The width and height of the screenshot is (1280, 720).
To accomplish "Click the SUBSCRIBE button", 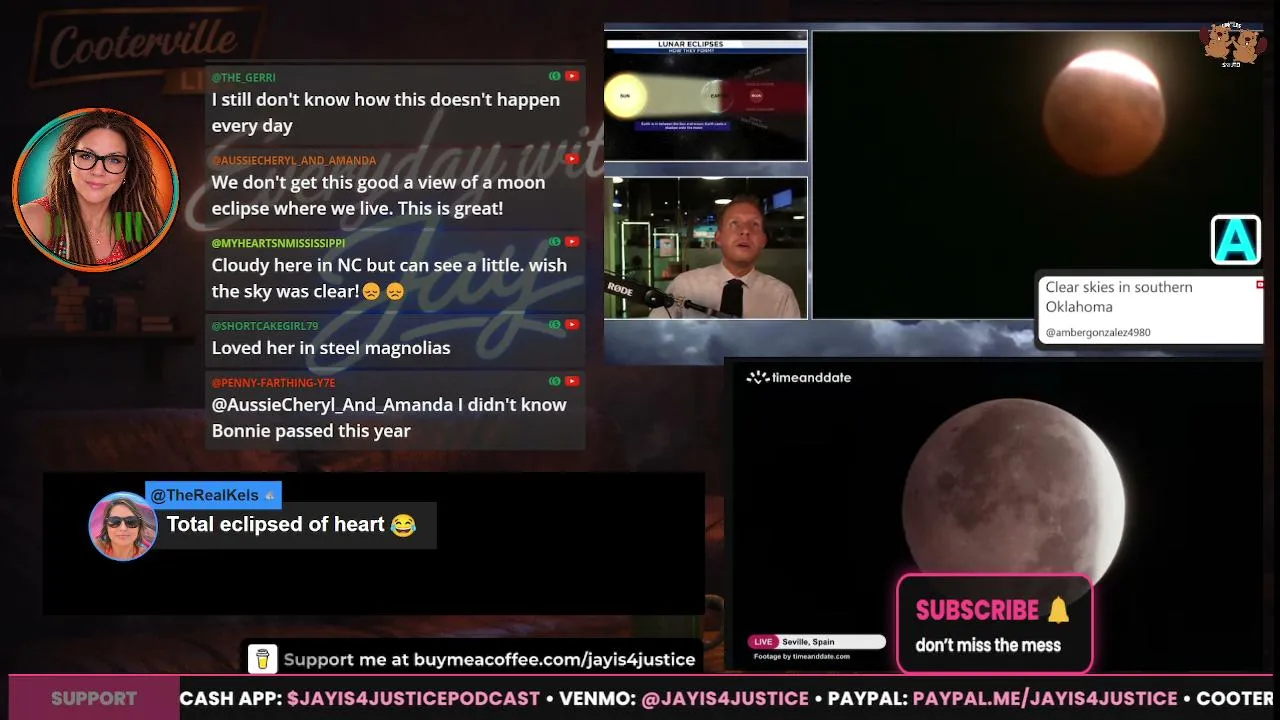I will tap(994, 624).
